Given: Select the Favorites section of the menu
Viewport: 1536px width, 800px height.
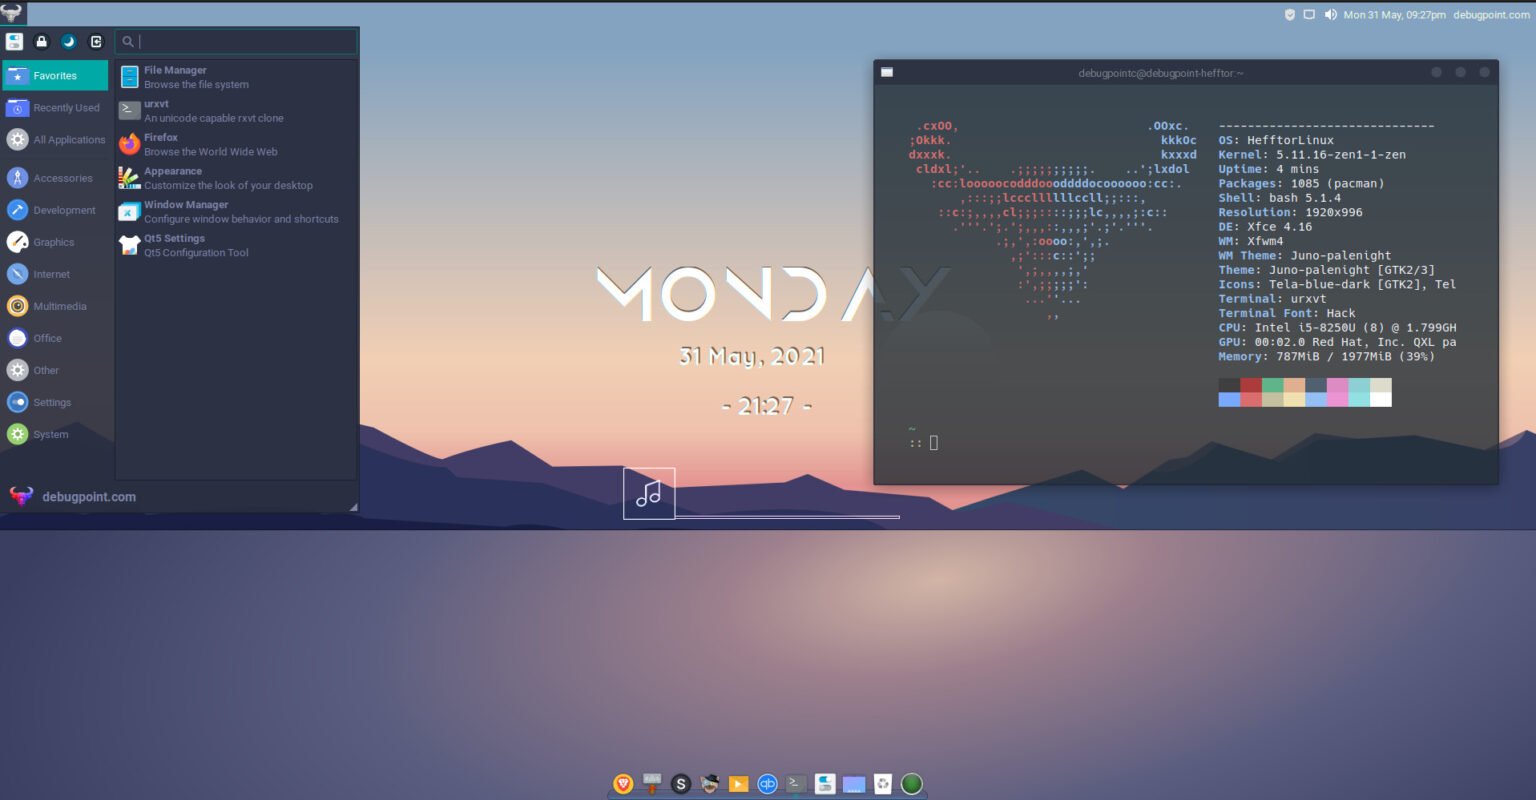Looking at the screenshot, I should point(55,74).
